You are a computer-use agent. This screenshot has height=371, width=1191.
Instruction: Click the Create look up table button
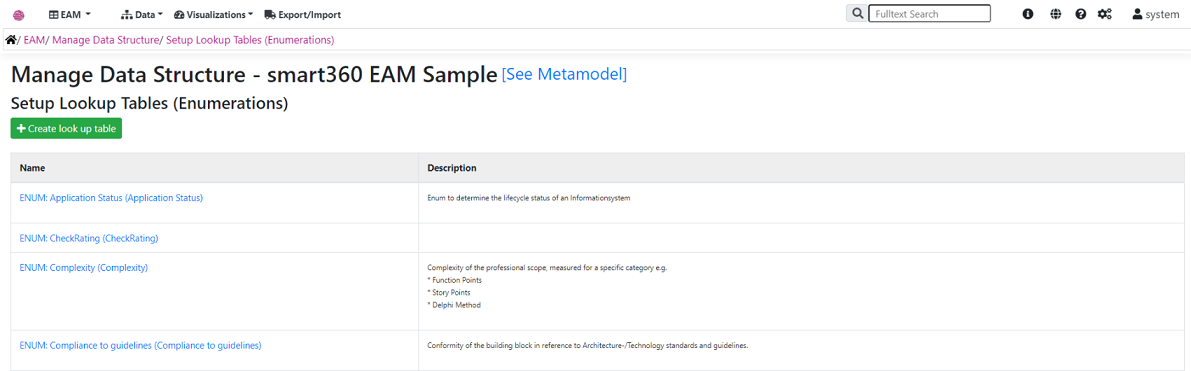[x=66, y=129]
